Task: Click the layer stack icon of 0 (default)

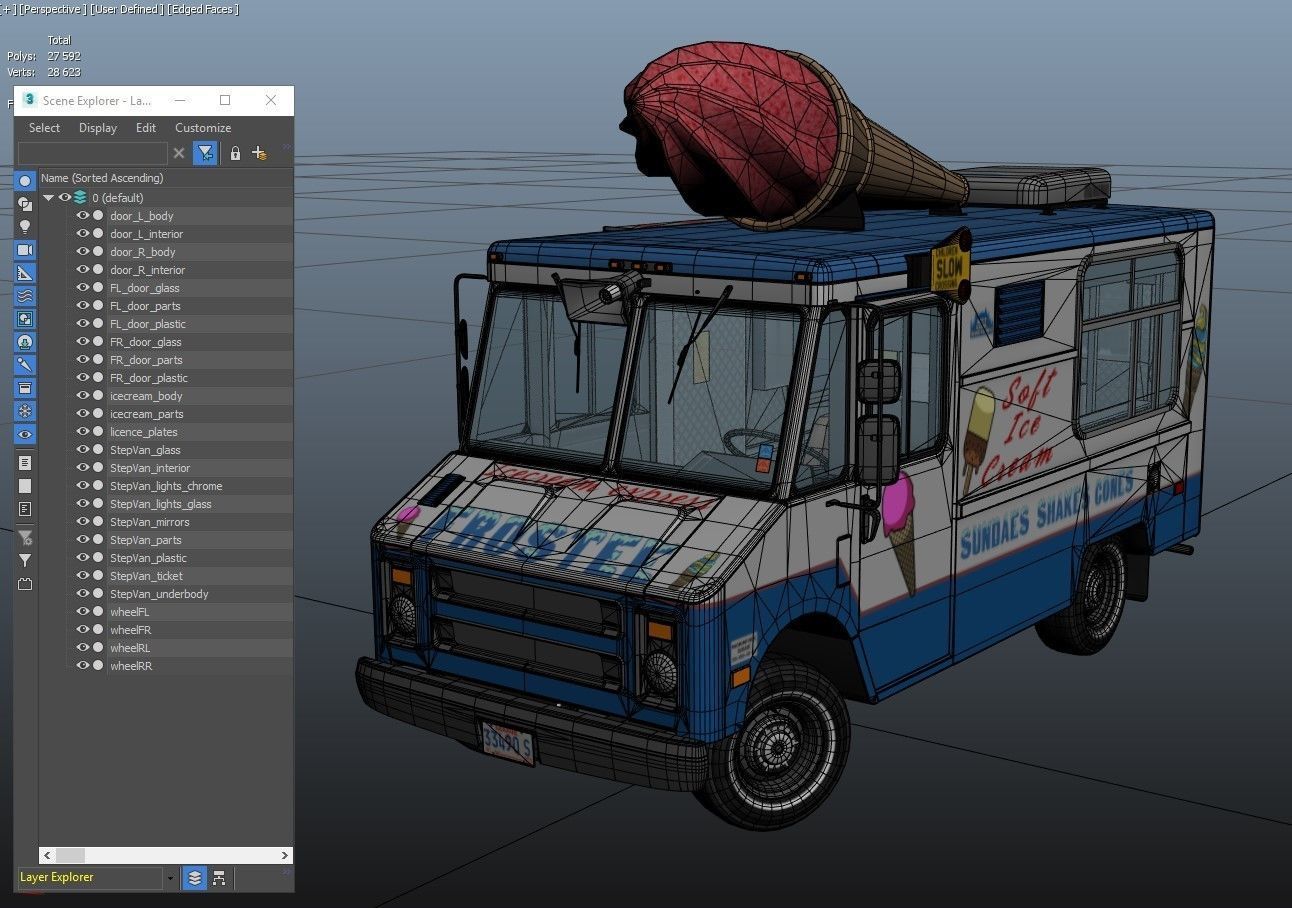Action: 80,198
